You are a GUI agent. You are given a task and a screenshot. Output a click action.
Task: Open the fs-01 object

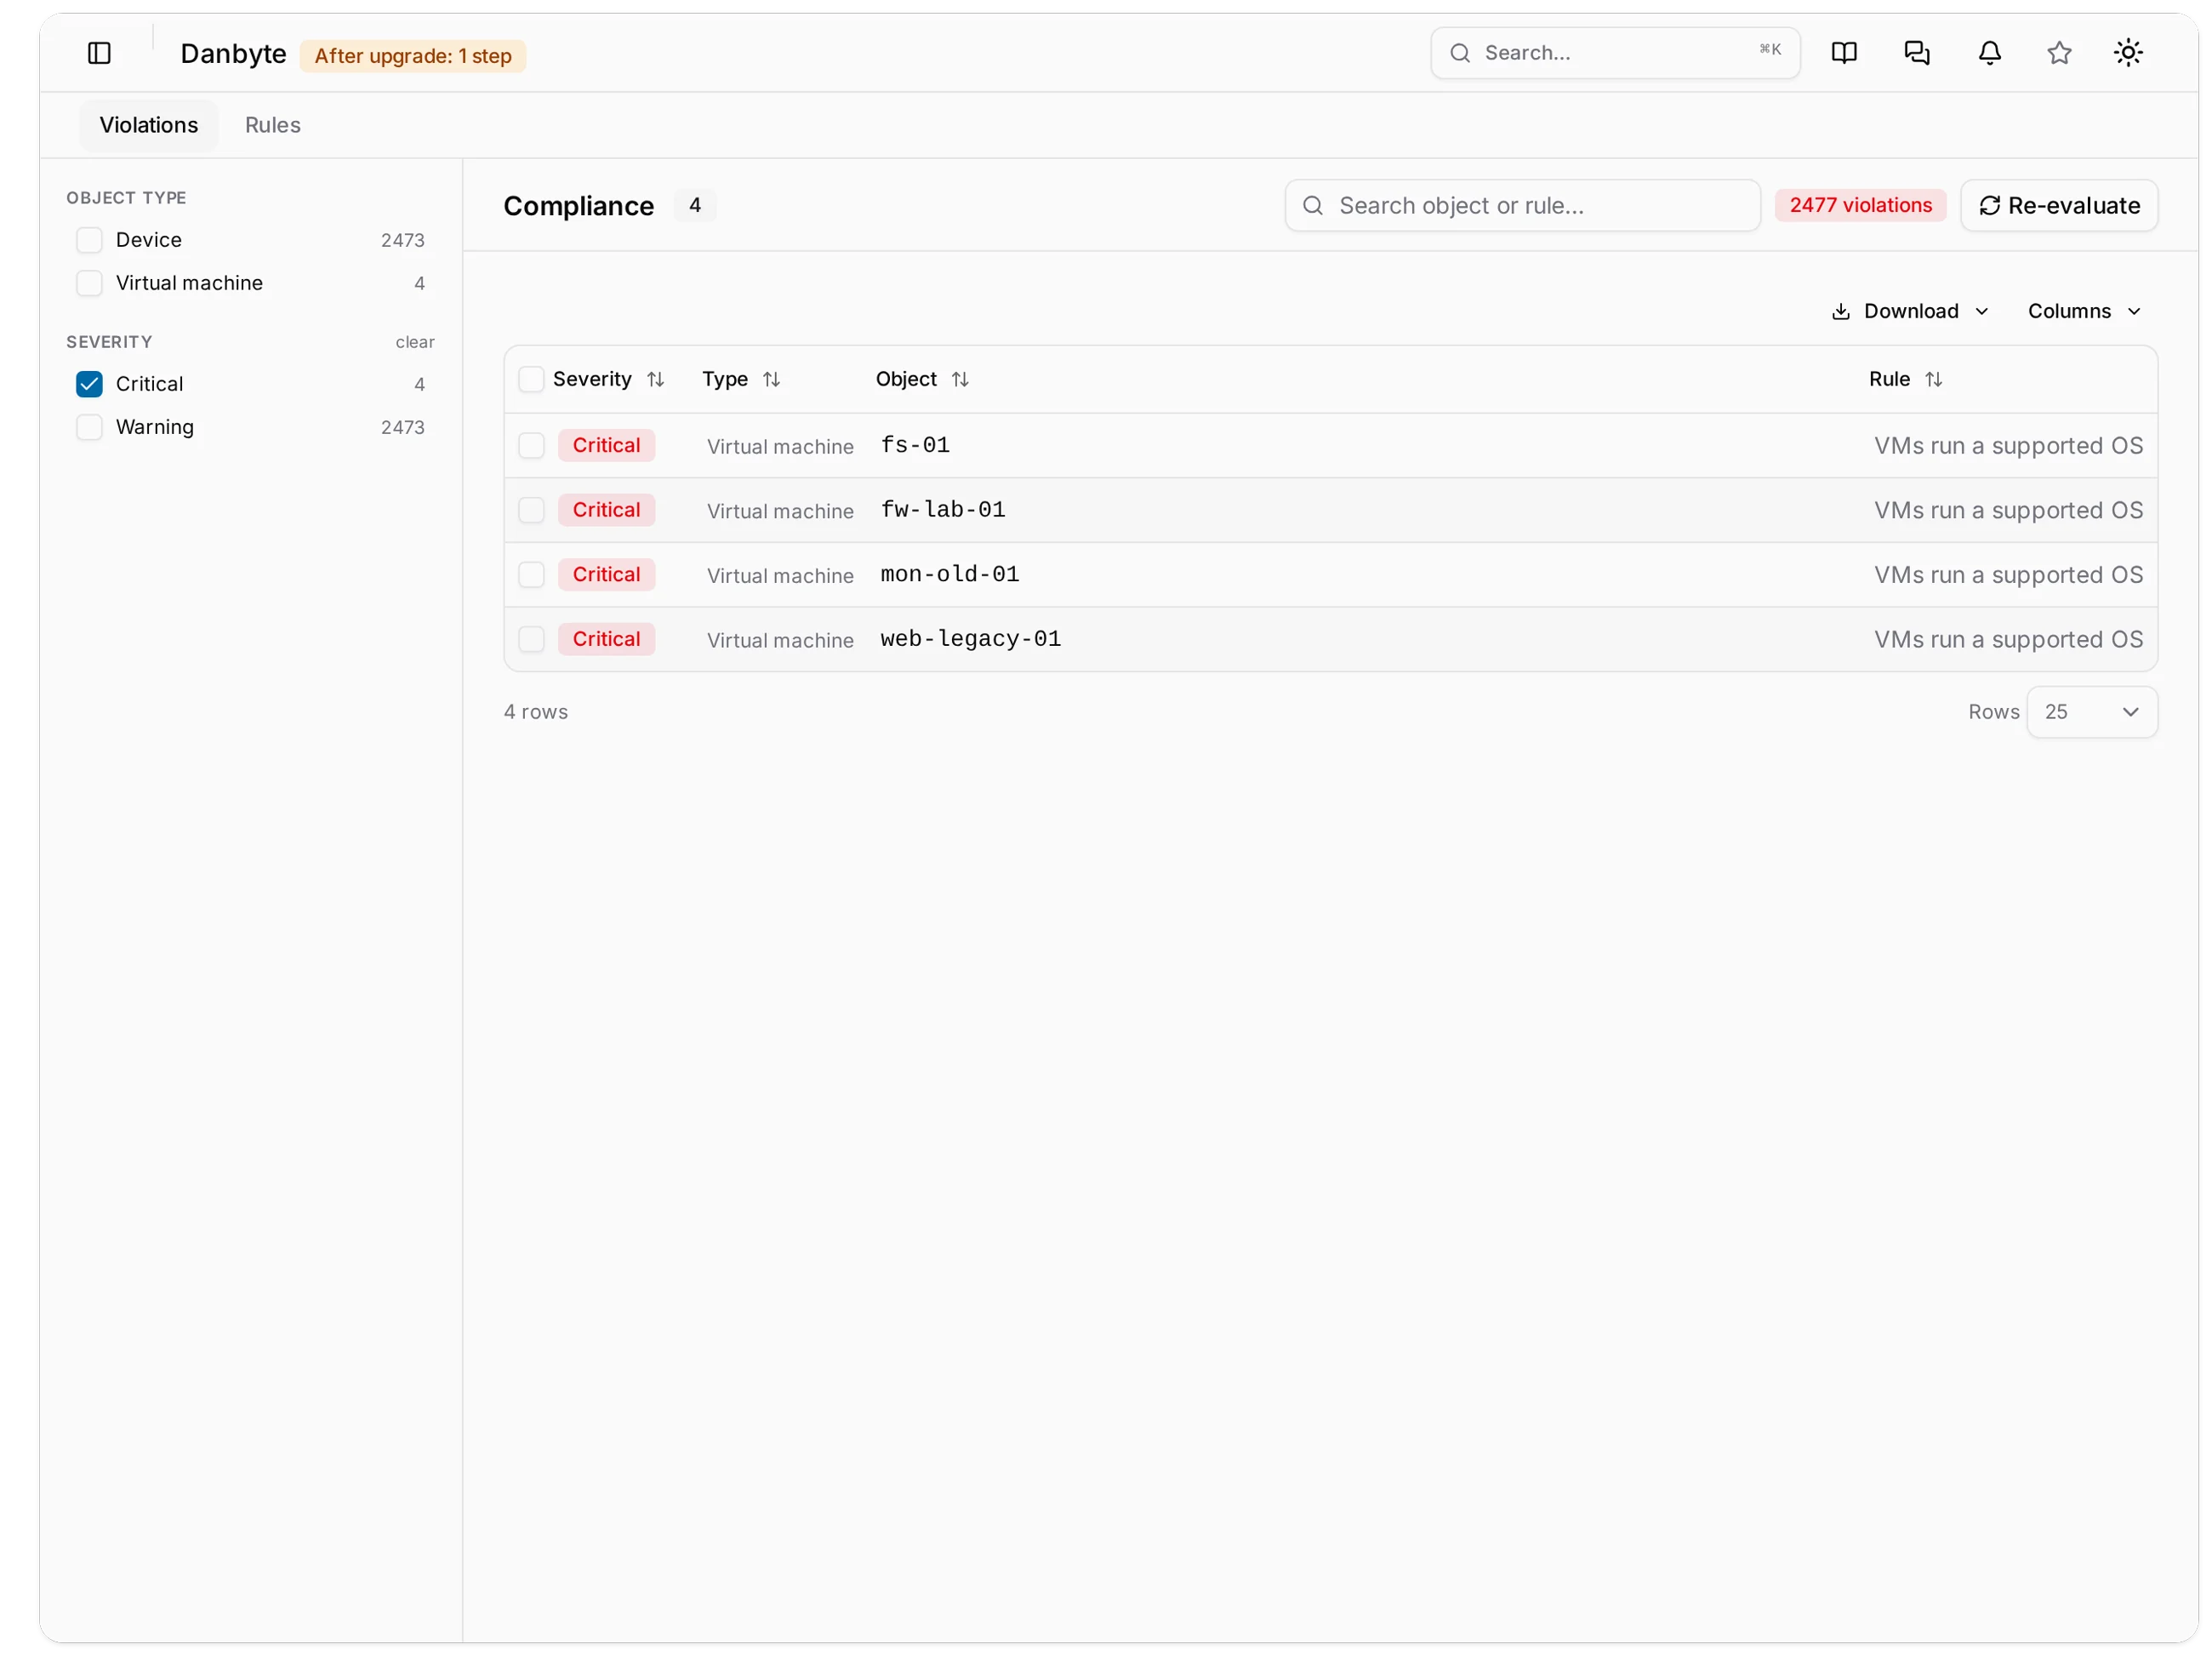pos(915,445)
